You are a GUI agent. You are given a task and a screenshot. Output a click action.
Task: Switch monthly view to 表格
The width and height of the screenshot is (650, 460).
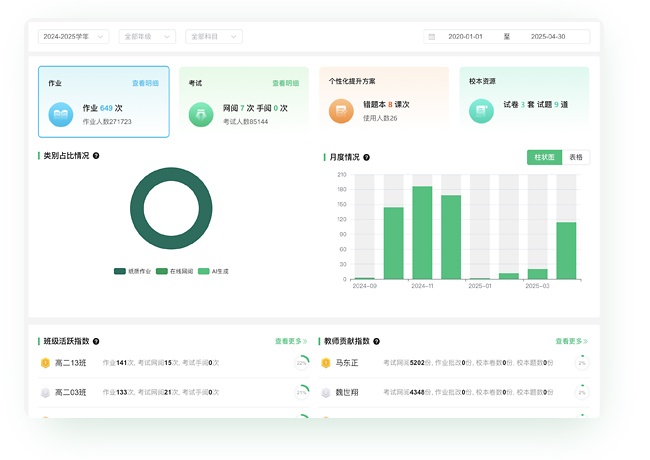pos(576,157)
